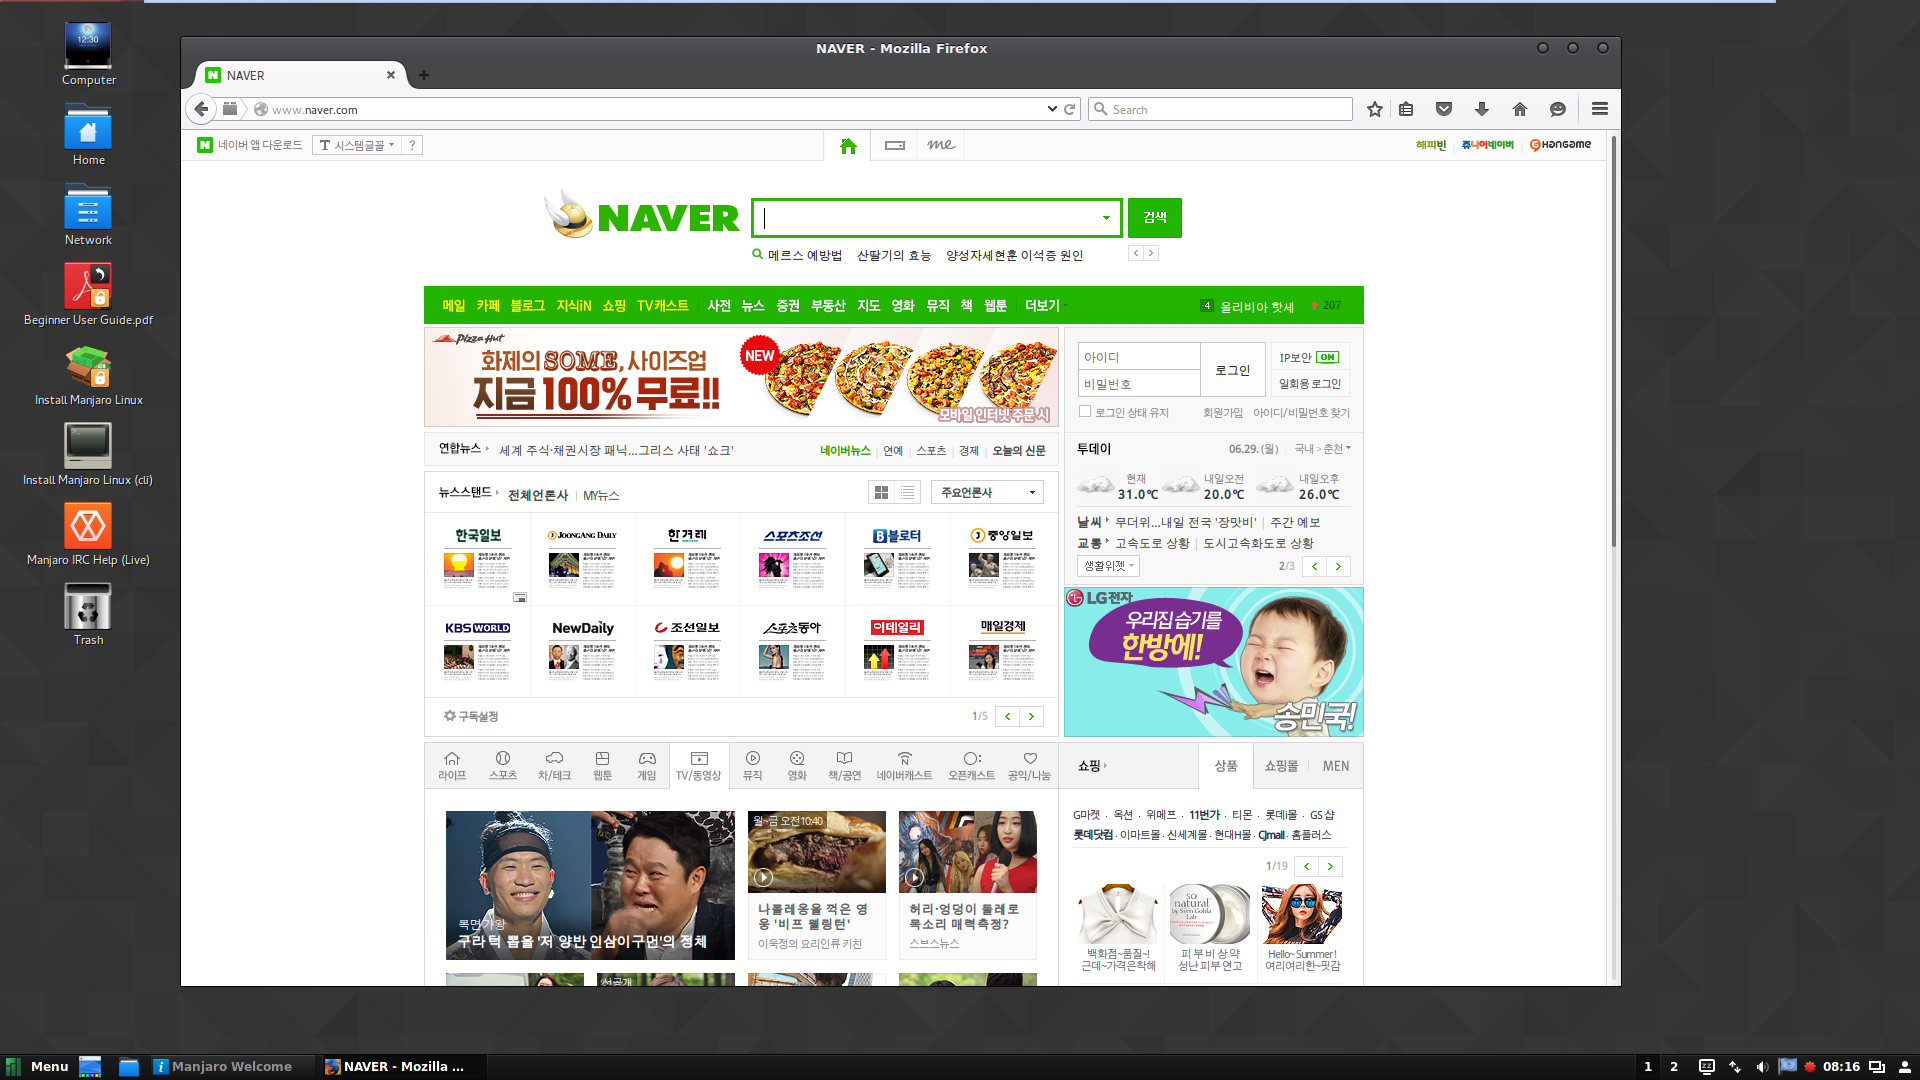Open the 주요언론사 dropdown
The width and height of the screenshot is (1920, 1080).
pos(987,492)
